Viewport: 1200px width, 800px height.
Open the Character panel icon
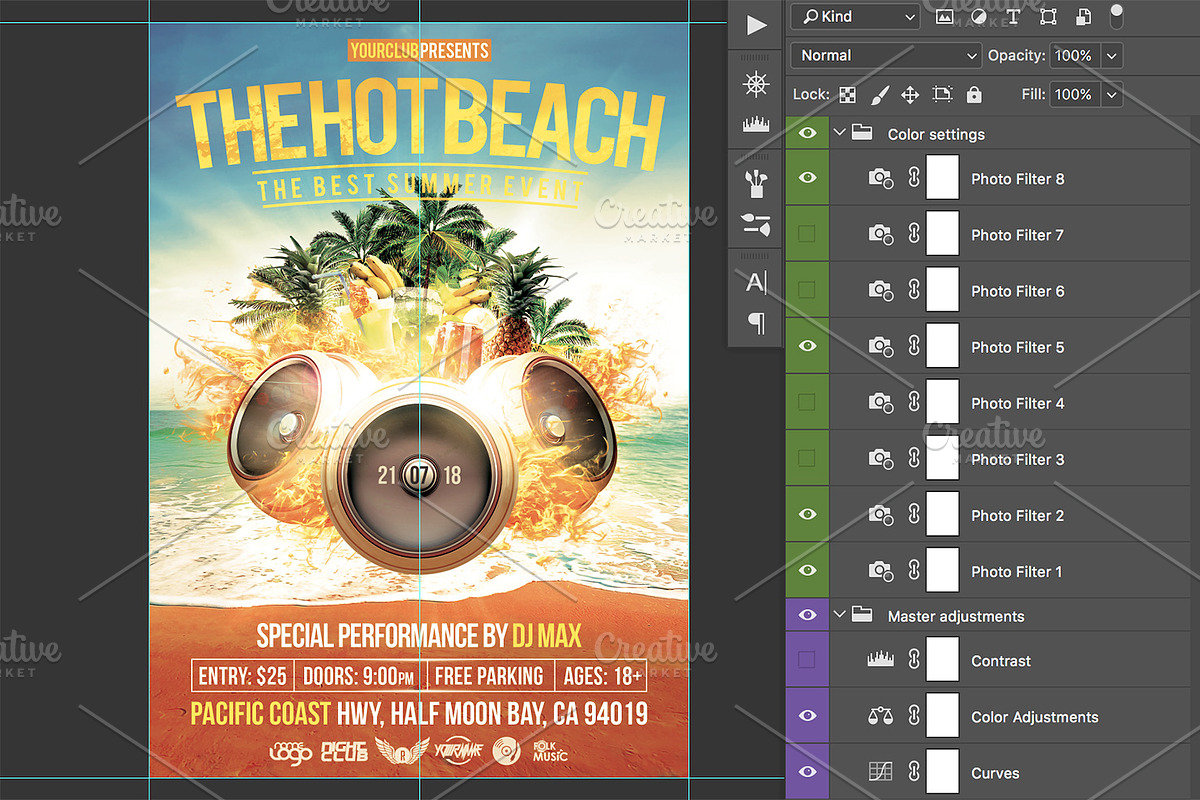click(x=757, y=283)
